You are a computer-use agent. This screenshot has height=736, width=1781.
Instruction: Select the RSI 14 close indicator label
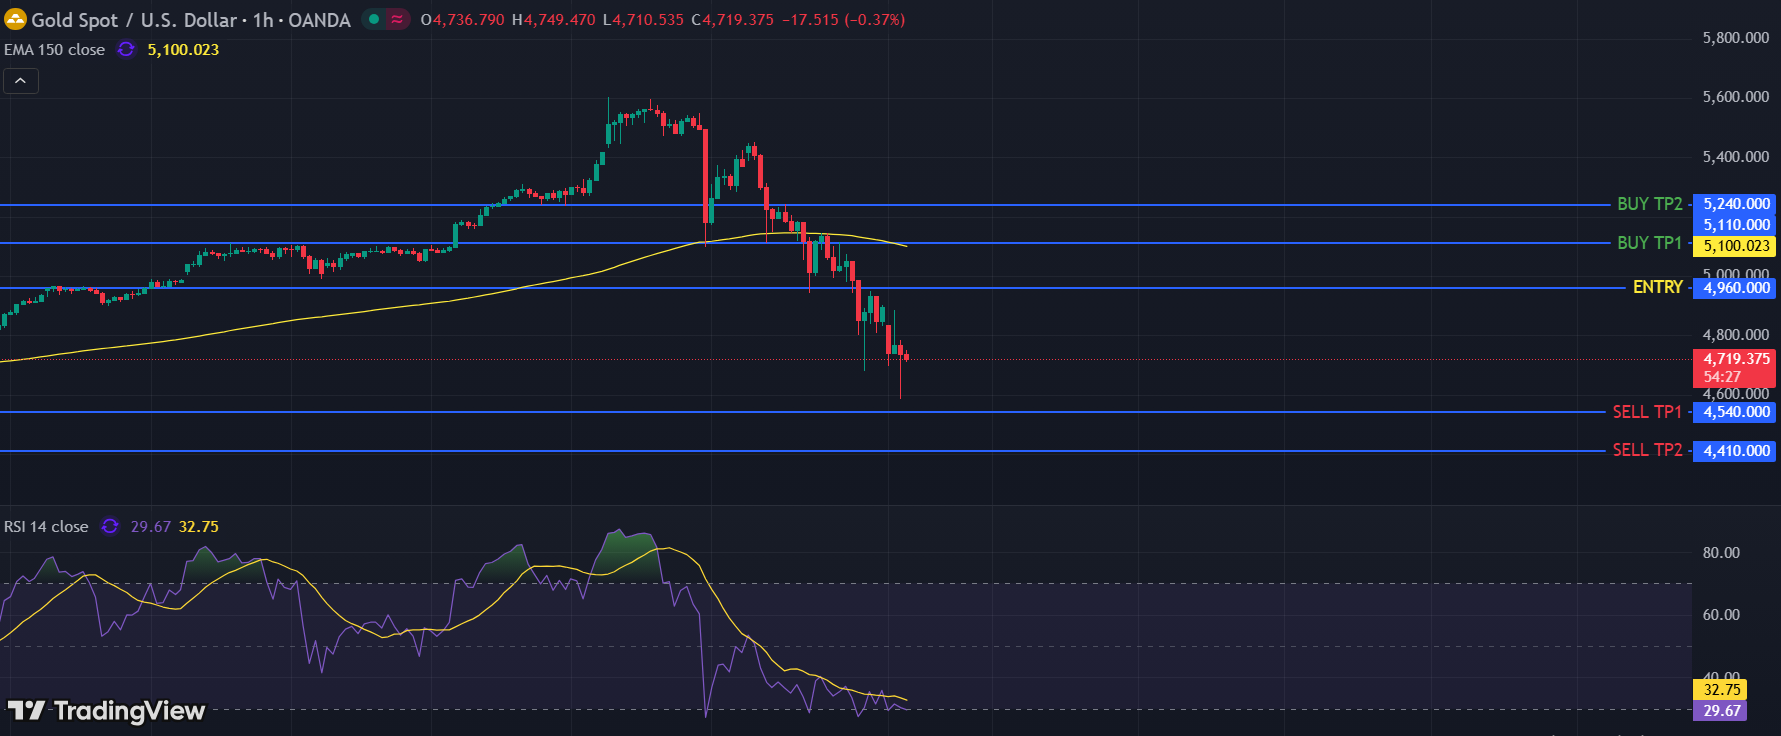[46, 527]
